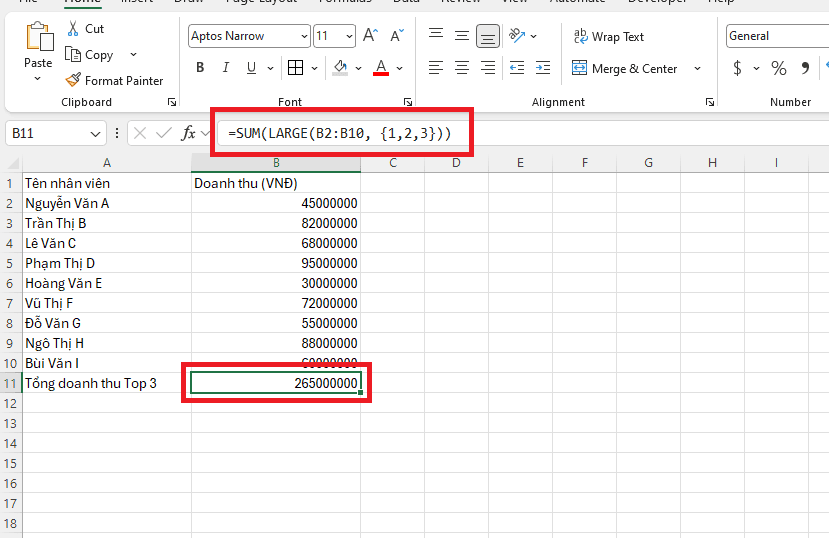Screen dimensions: 829x538
Task: Toggle underline formatting
Action: (252, 68)
